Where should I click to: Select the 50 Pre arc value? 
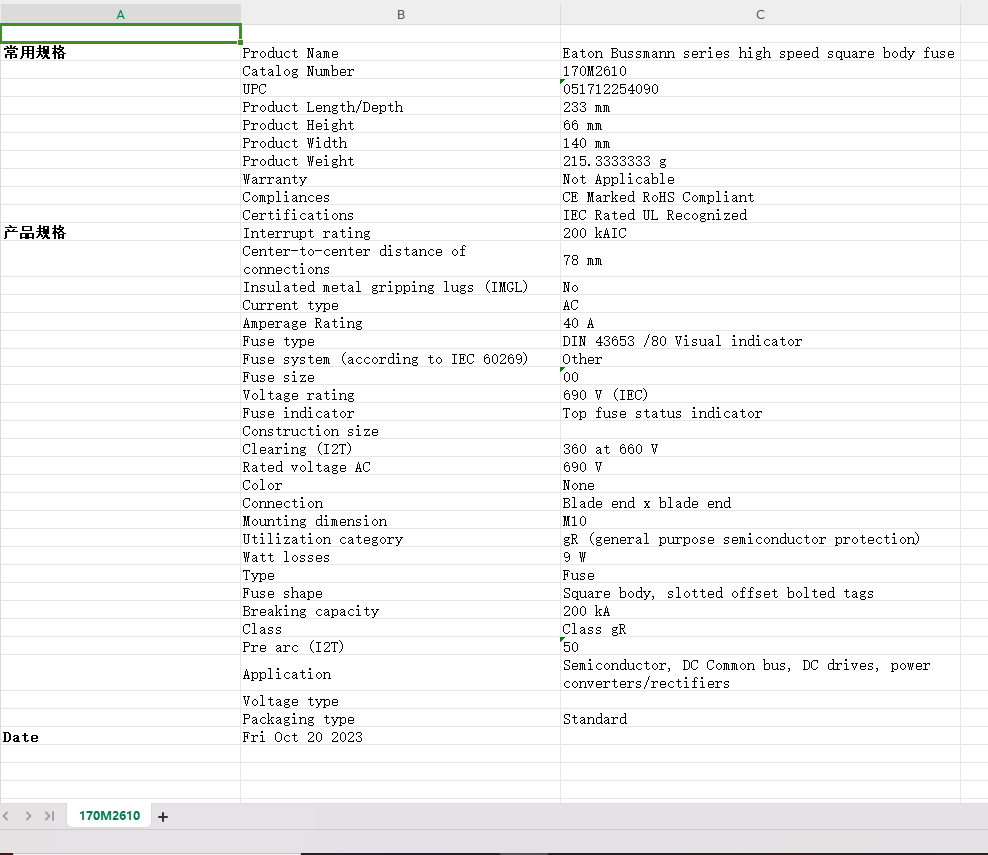[760, 646]
